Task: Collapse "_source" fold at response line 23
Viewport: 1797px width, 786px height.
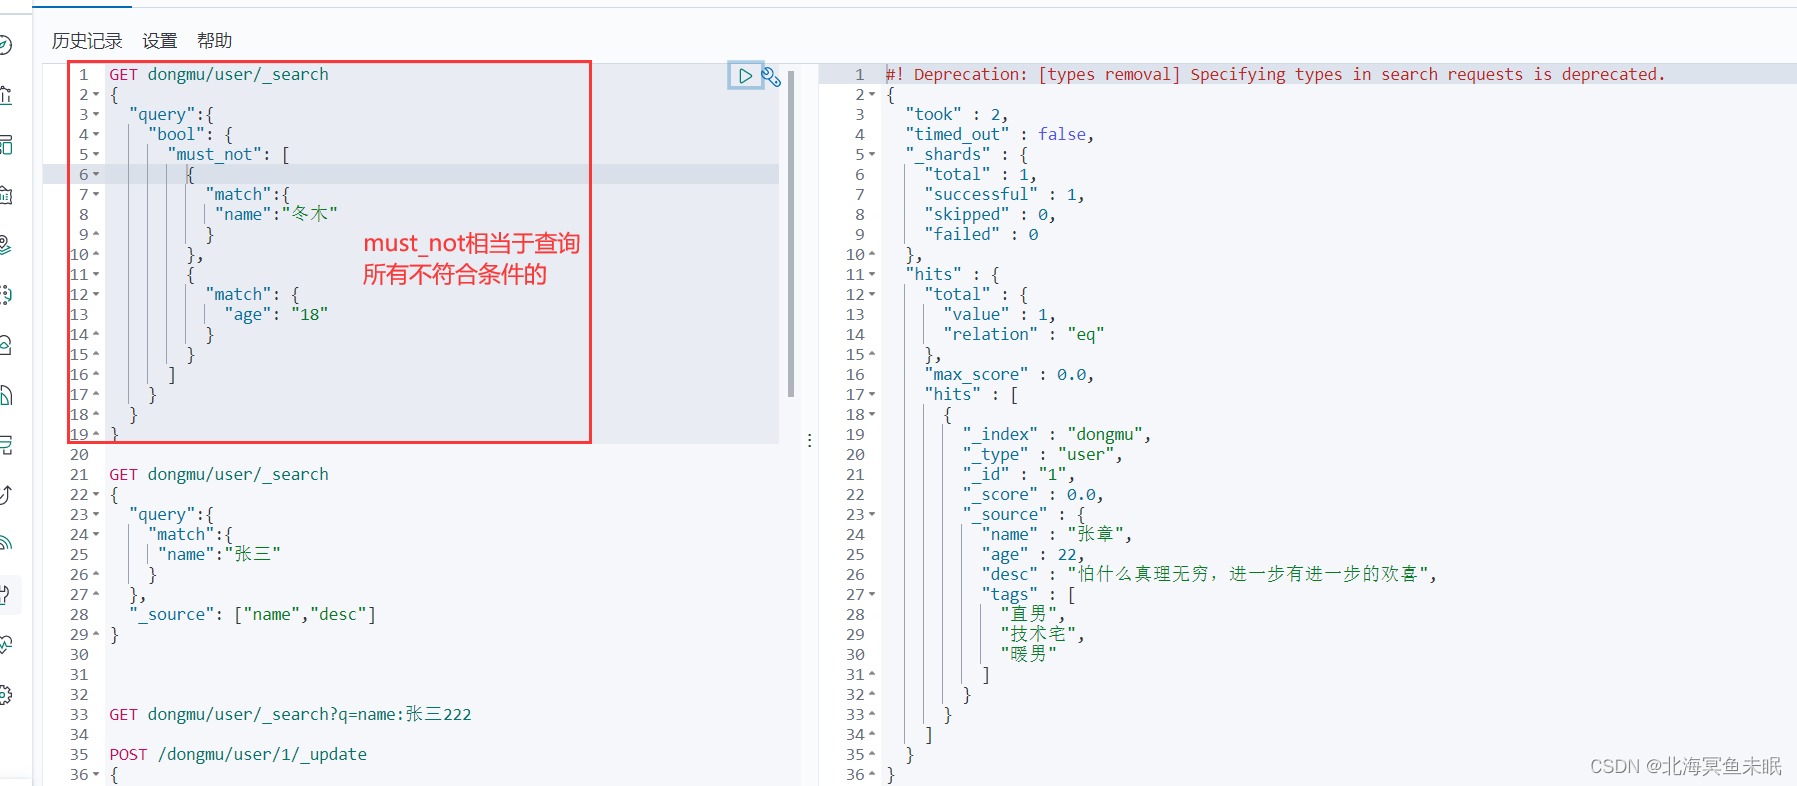Action: (872, 515)
